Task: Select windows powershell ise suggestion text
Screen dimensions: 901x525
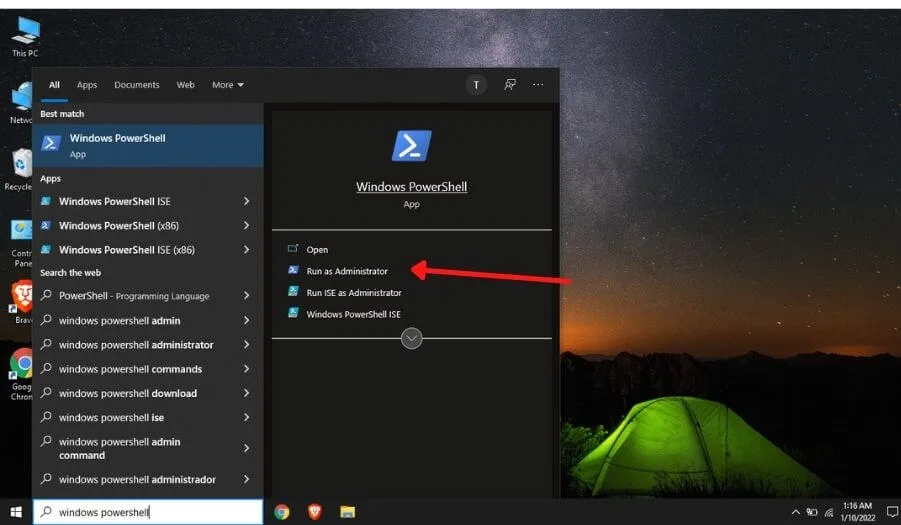Action: (111, 418)
